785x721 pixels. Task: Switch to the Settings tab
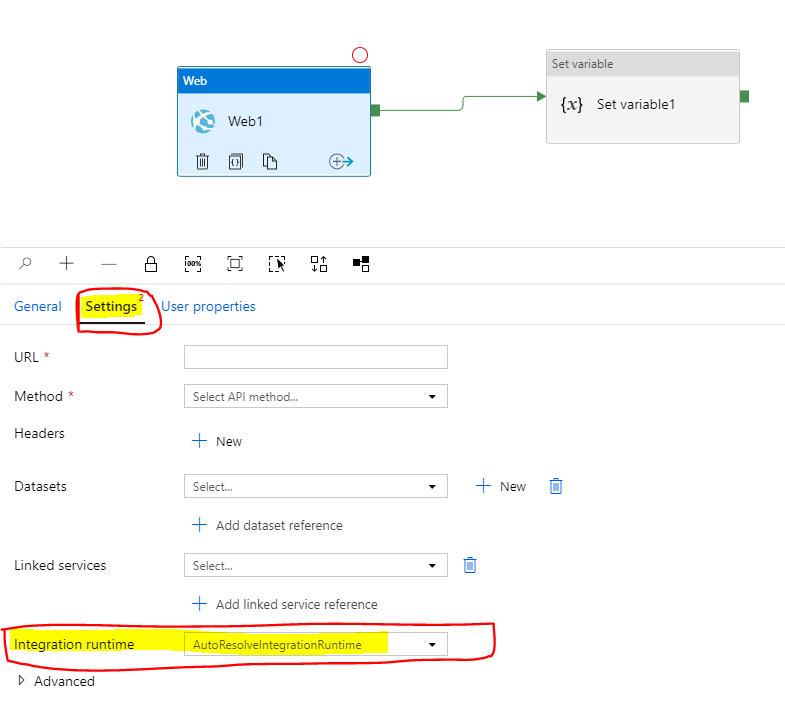pos(111,306)
